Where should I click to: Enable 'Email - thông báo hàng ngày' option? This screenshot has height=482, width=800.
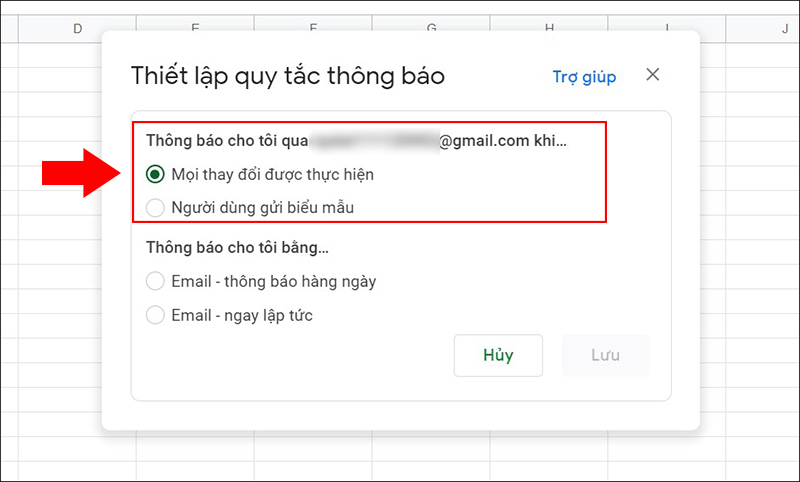(x=155, y=282)
